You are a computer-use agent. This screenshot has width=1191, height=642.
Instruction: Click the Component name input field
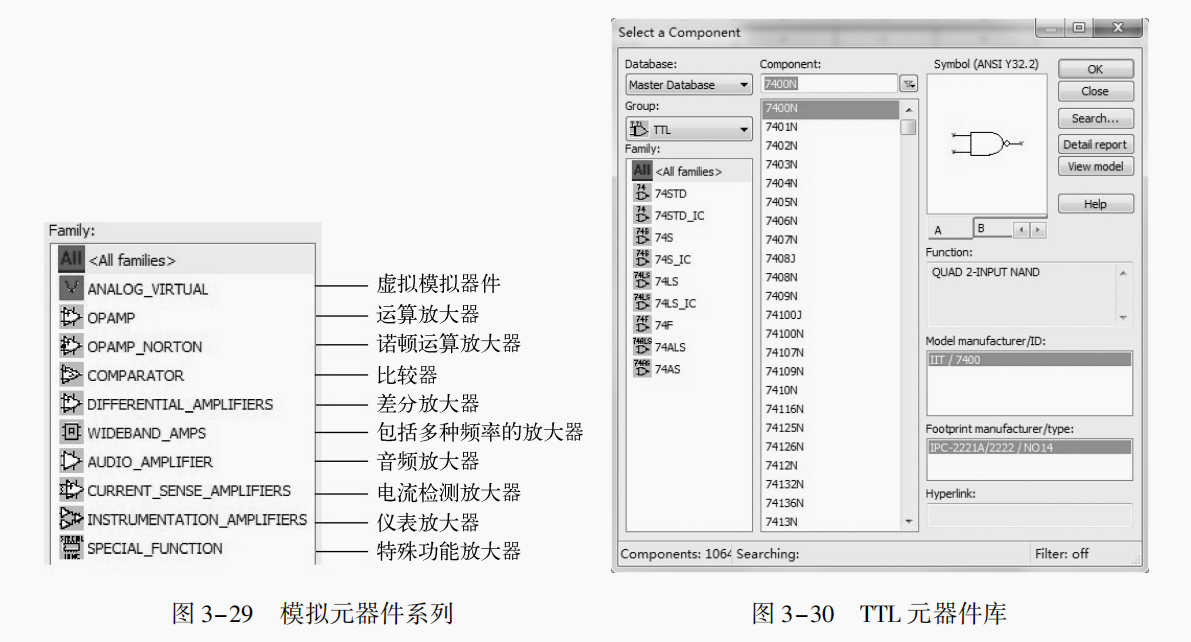pos(828,85)
